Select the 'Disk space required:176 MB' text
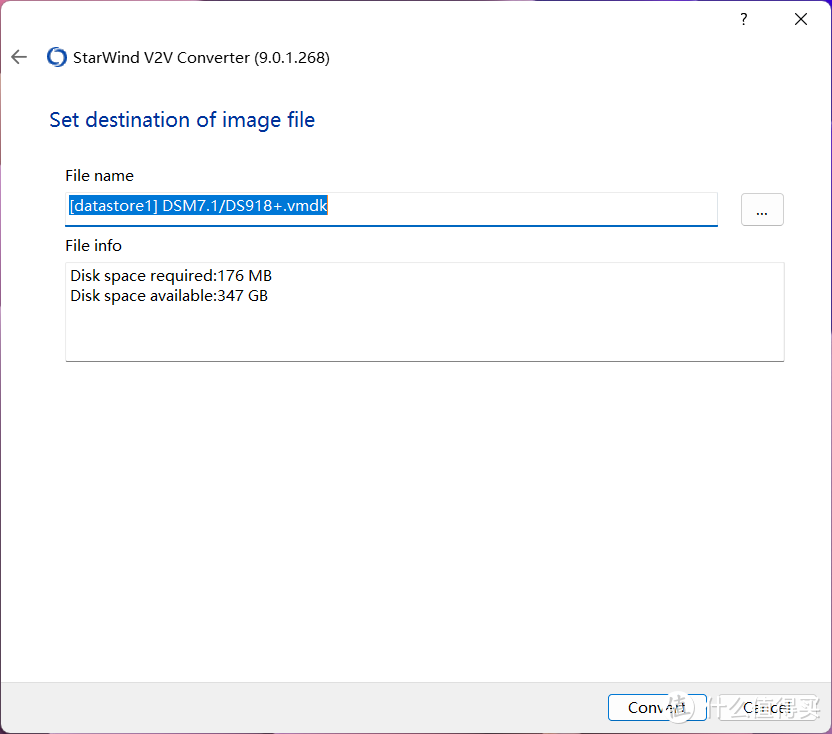This screenshot has width=832, height=734. point(171,276)
